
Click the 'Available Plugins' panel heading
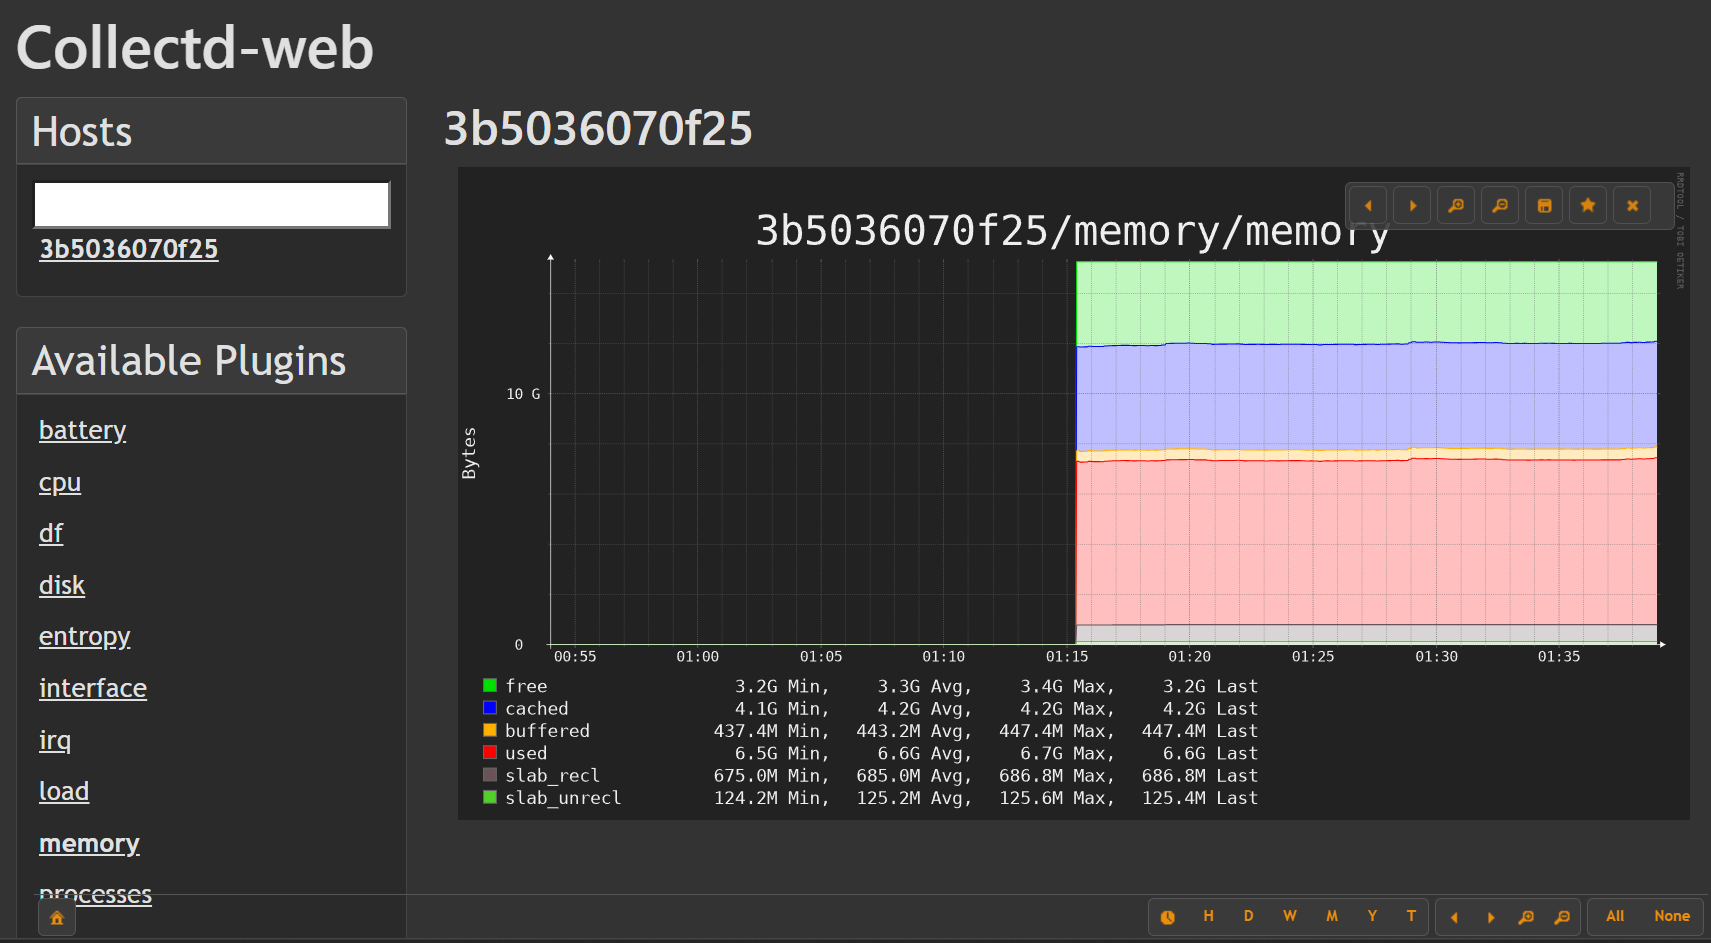click(x=189, y=361)
